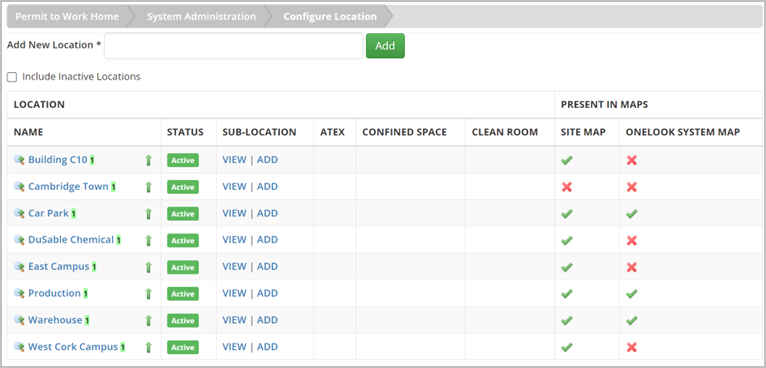View sub-locations of Production

click(234, 293)
